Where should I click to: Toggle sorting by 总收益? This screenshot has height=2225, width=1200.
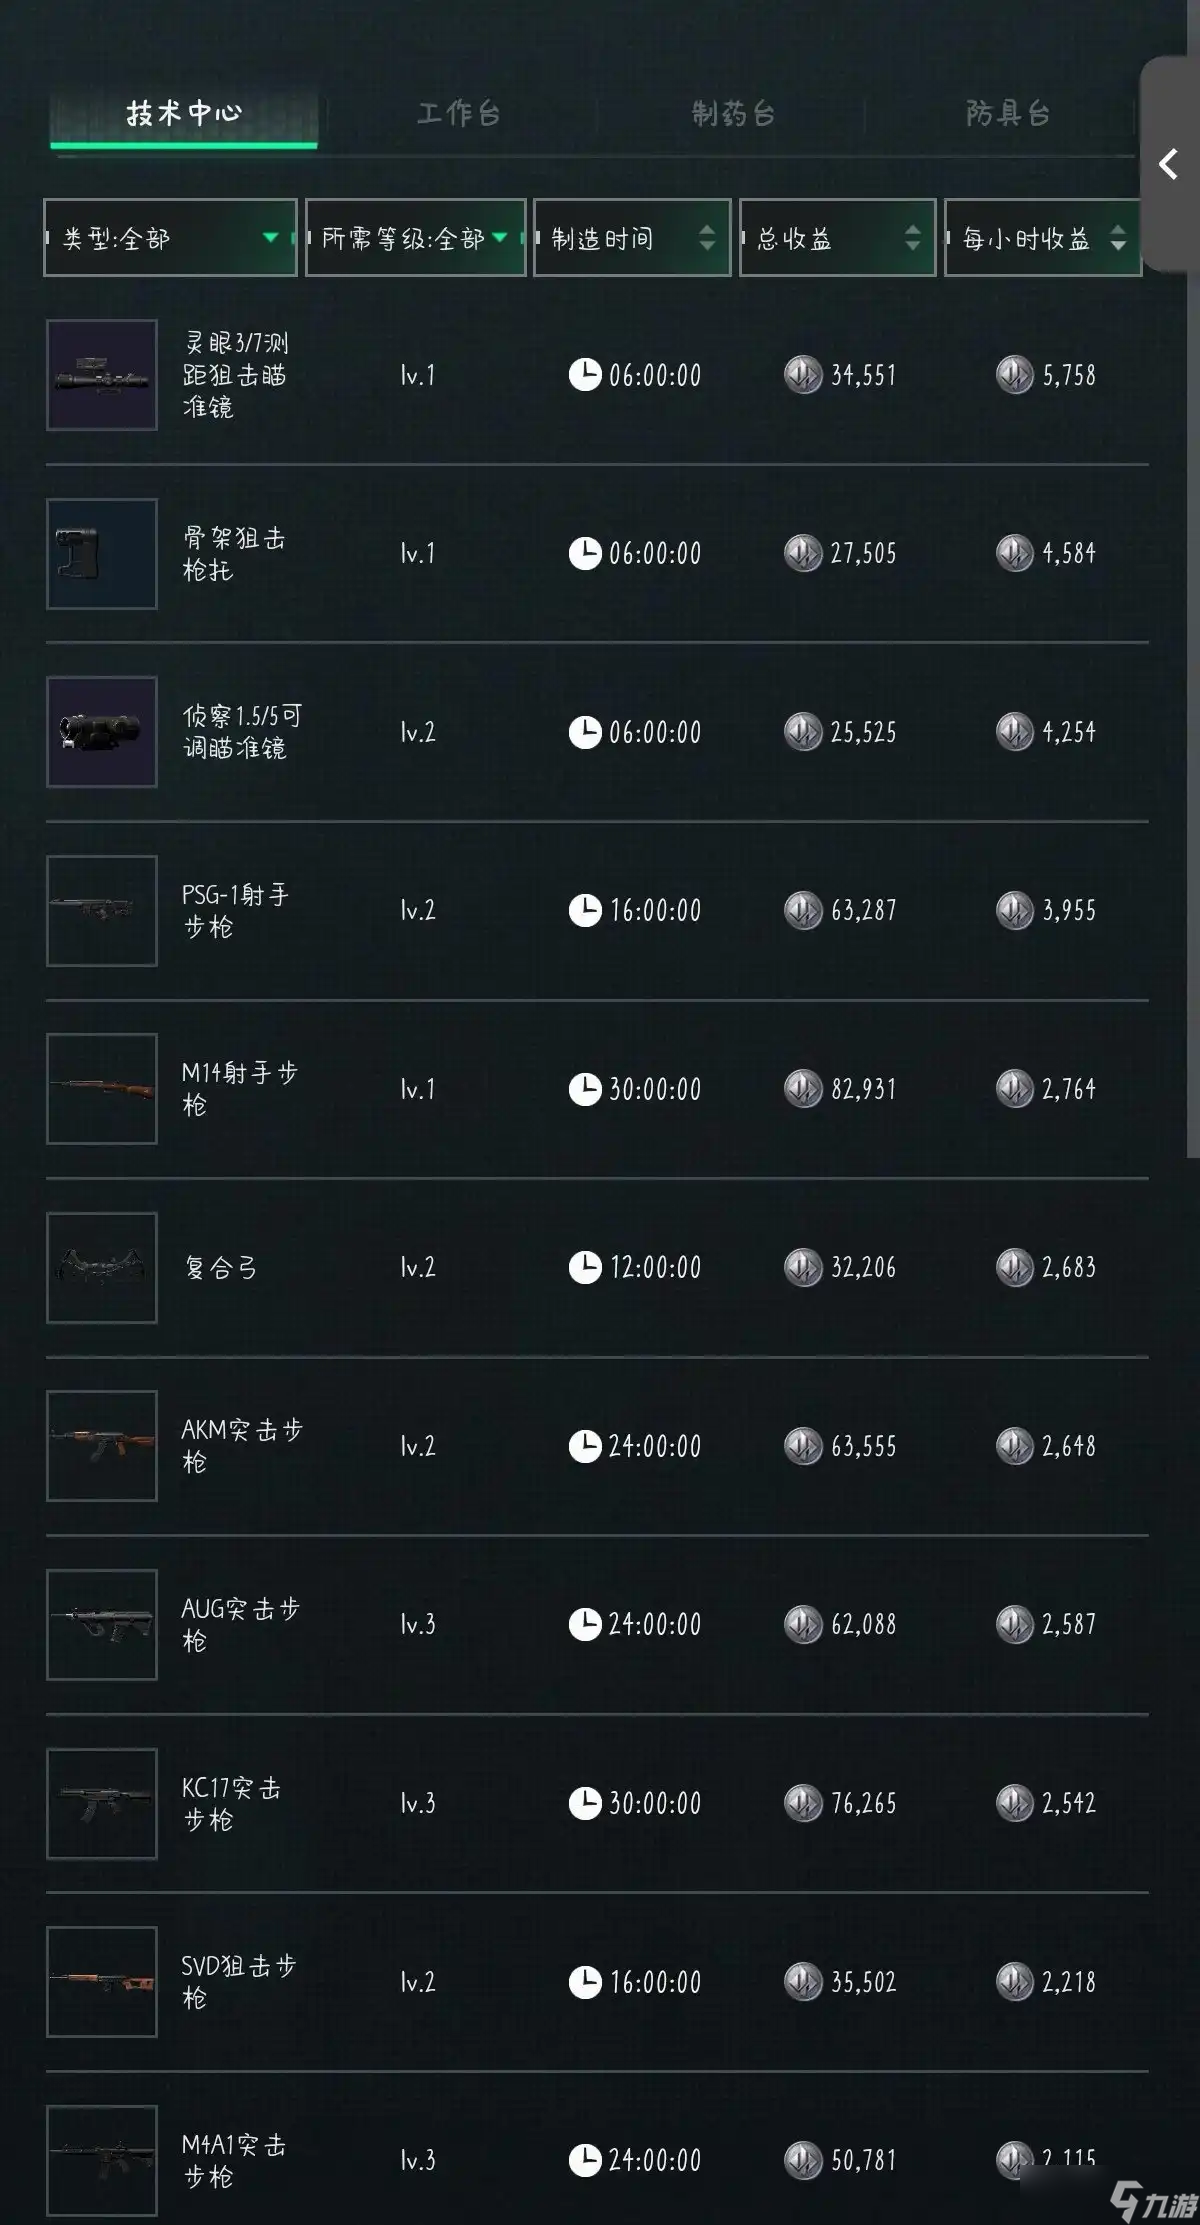click(x=837, y=238)
